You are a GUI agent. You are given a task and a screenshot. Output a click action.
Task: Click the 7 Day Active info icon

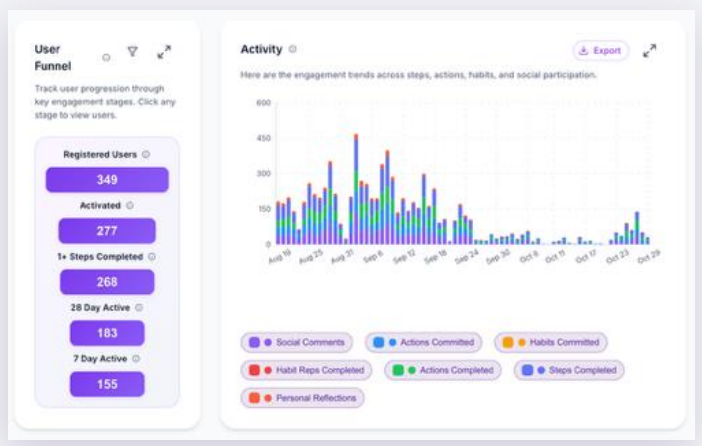click(136, 359)
